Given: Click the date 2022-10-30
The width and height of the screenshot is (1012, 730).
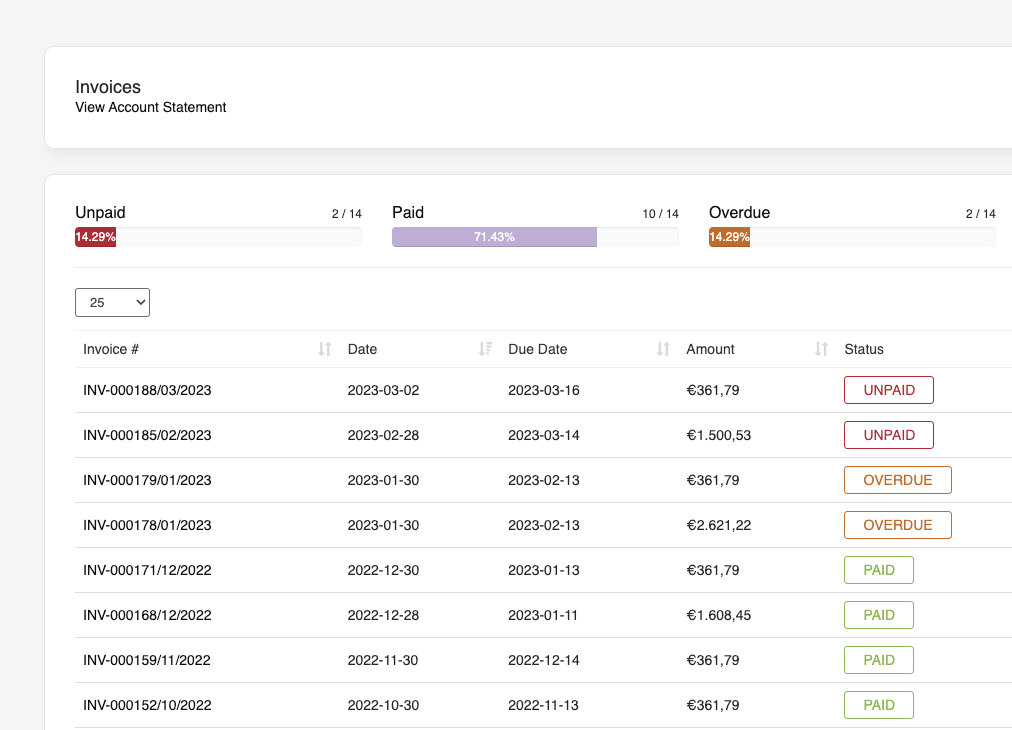Looking at the screenshot, I should point(383,705).
